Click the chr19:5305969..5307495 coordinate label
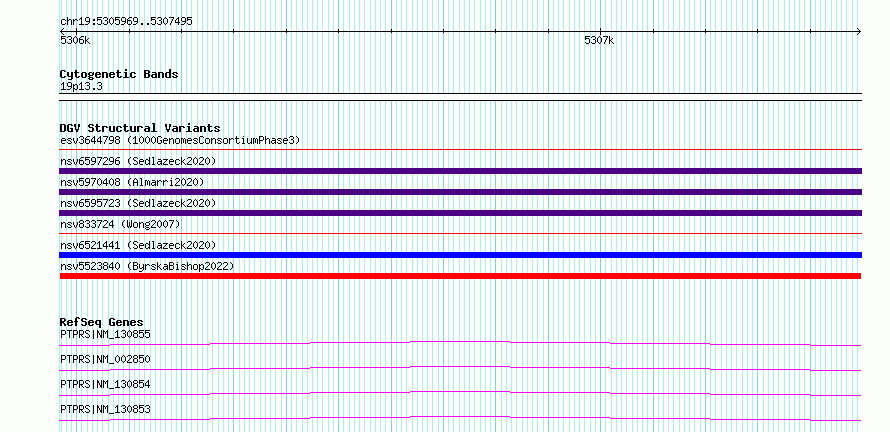 126,22
